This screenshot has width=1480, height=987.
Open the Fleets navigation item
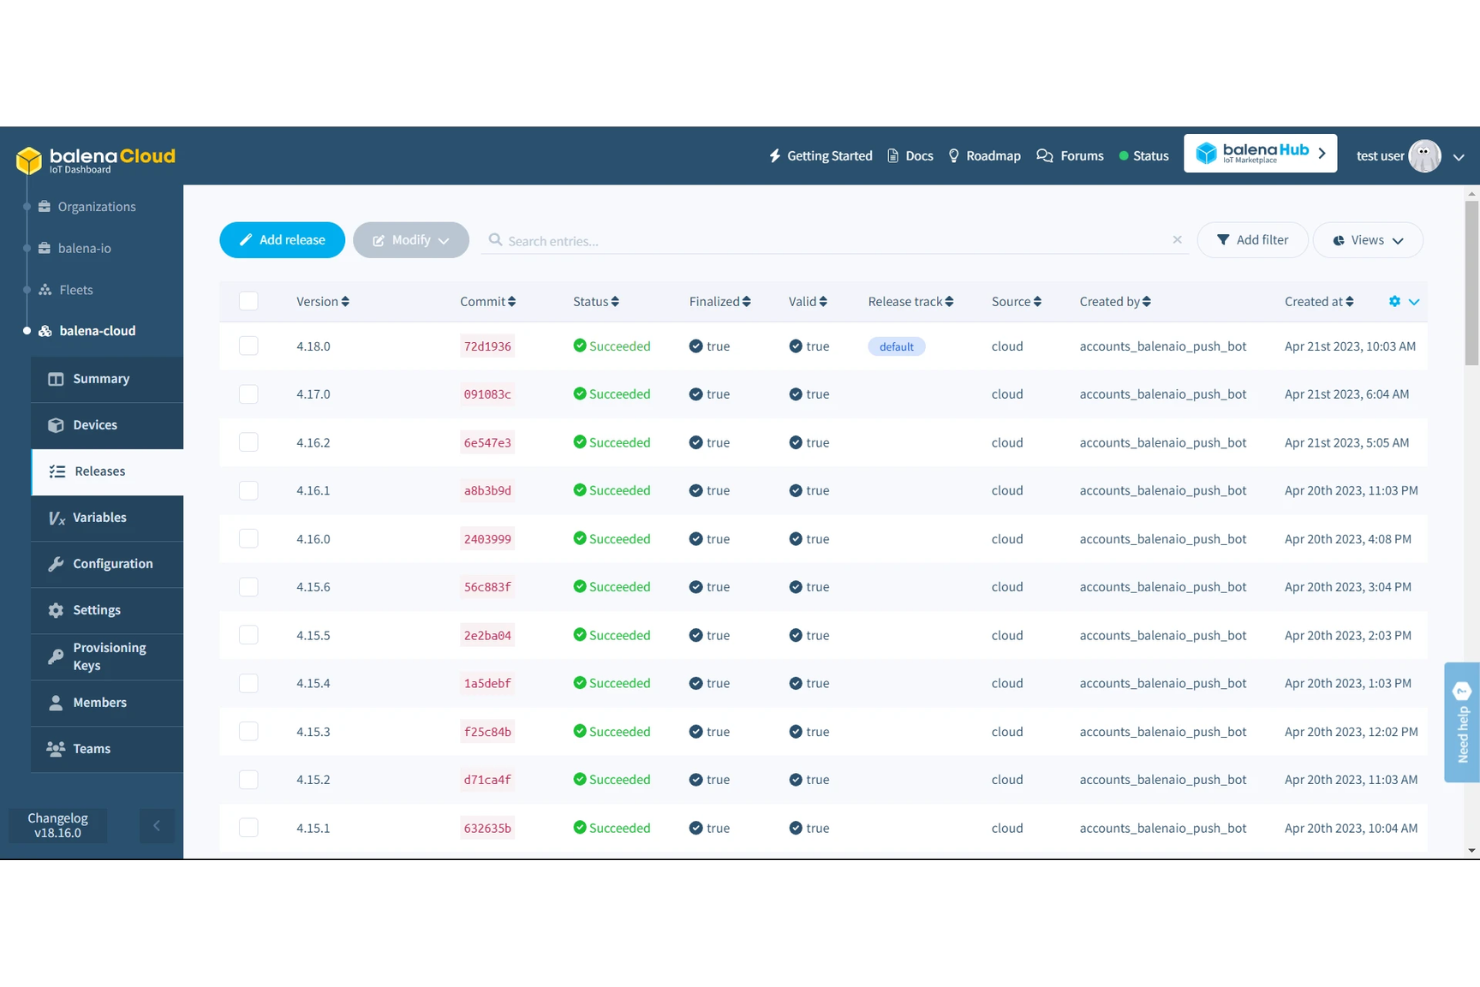tap(76, 289)
